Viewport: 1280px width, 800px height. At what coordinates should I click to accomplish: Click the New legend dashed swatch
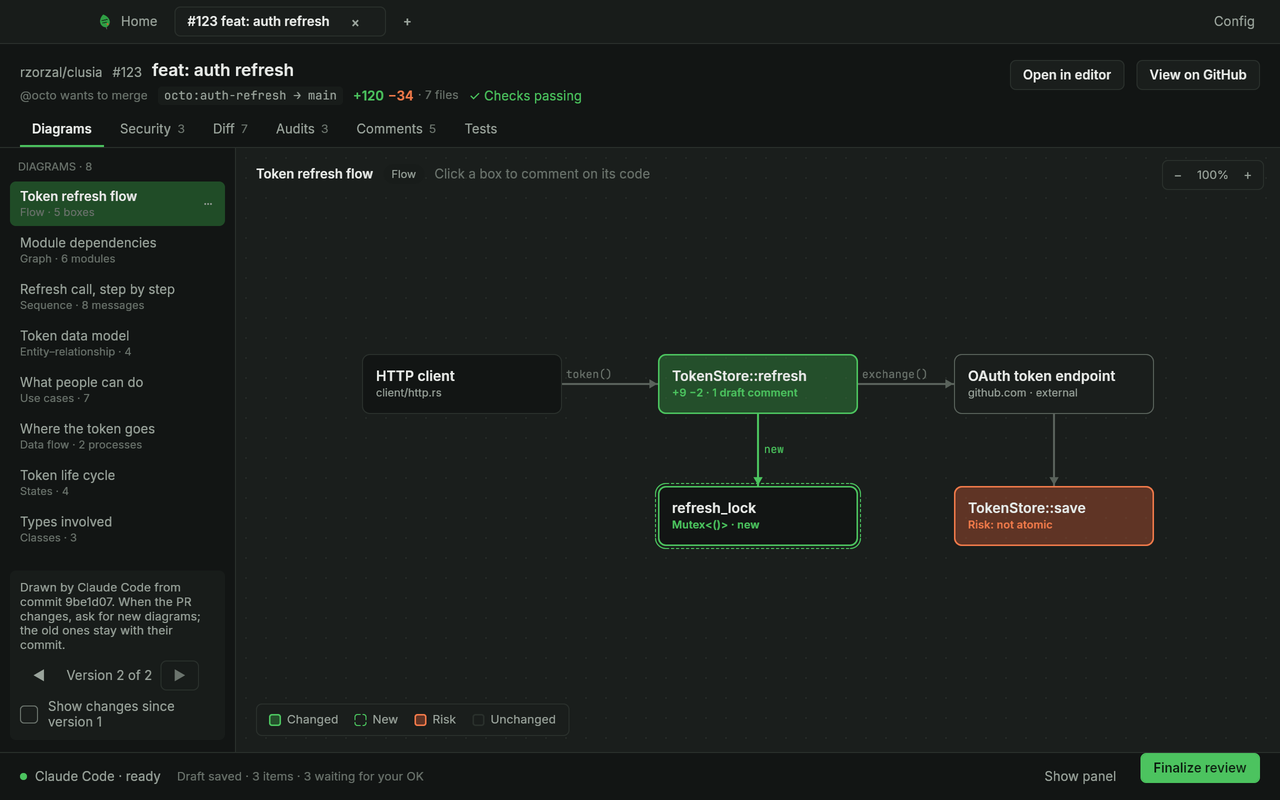coord(360,720)
